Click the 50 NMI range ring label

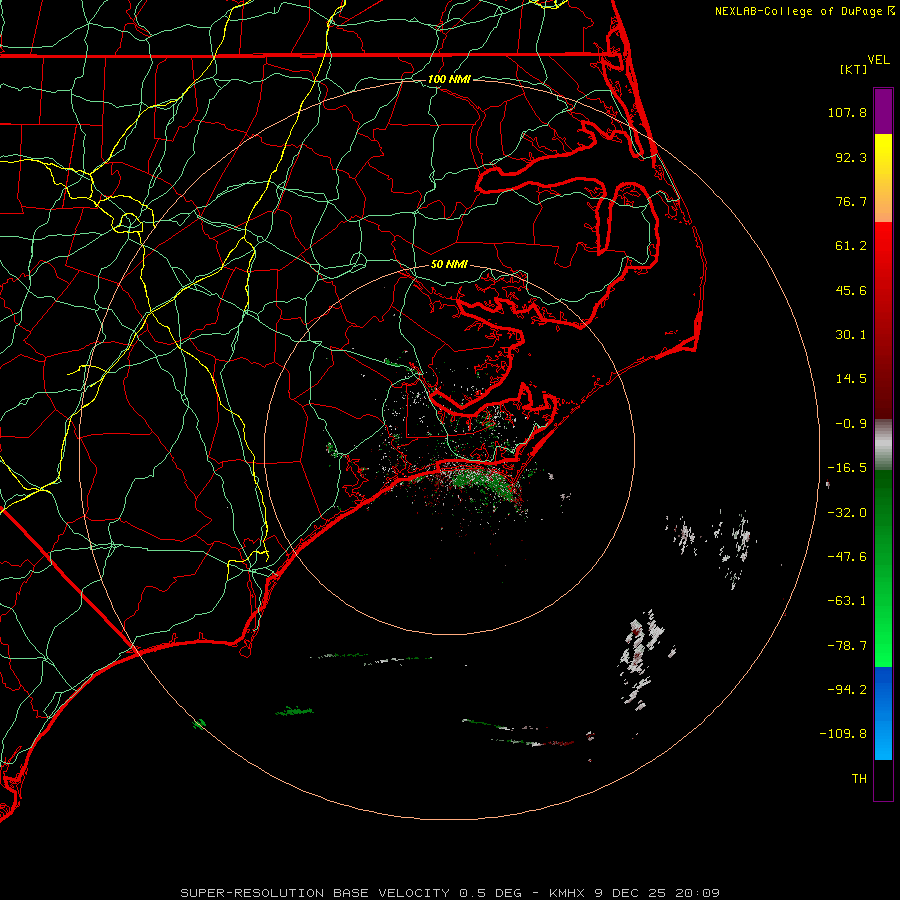[449, 264]
